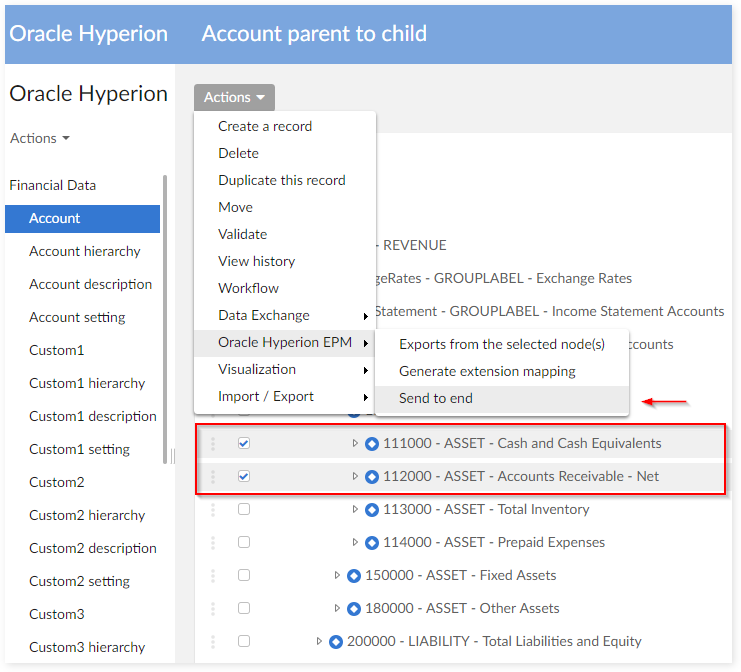The width and height of the screenshot is (741, 672).
Task: Expand the 200000 Total Liabilities and Equity node
Action: [320, 641]
